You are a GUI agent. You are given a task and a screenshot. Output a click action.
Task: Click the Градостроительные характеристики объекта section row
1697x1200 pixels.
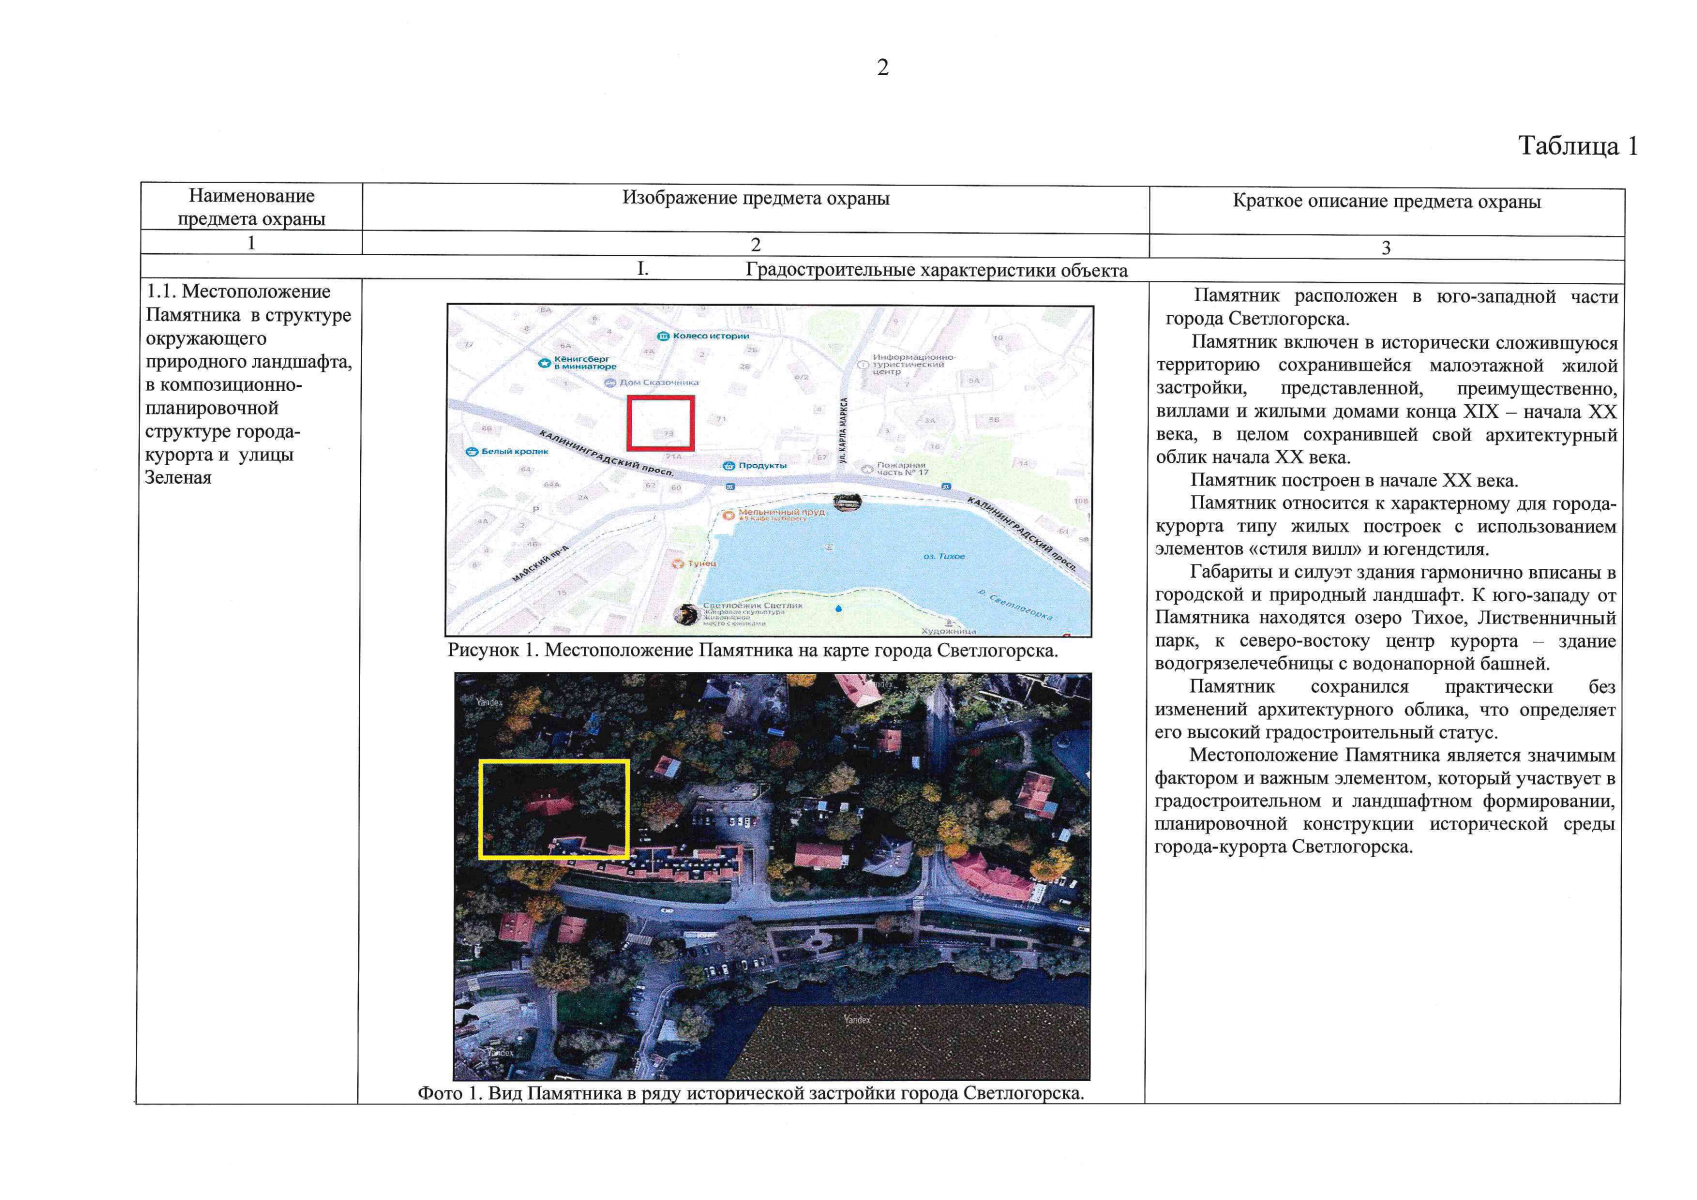(x=936, y=270)
